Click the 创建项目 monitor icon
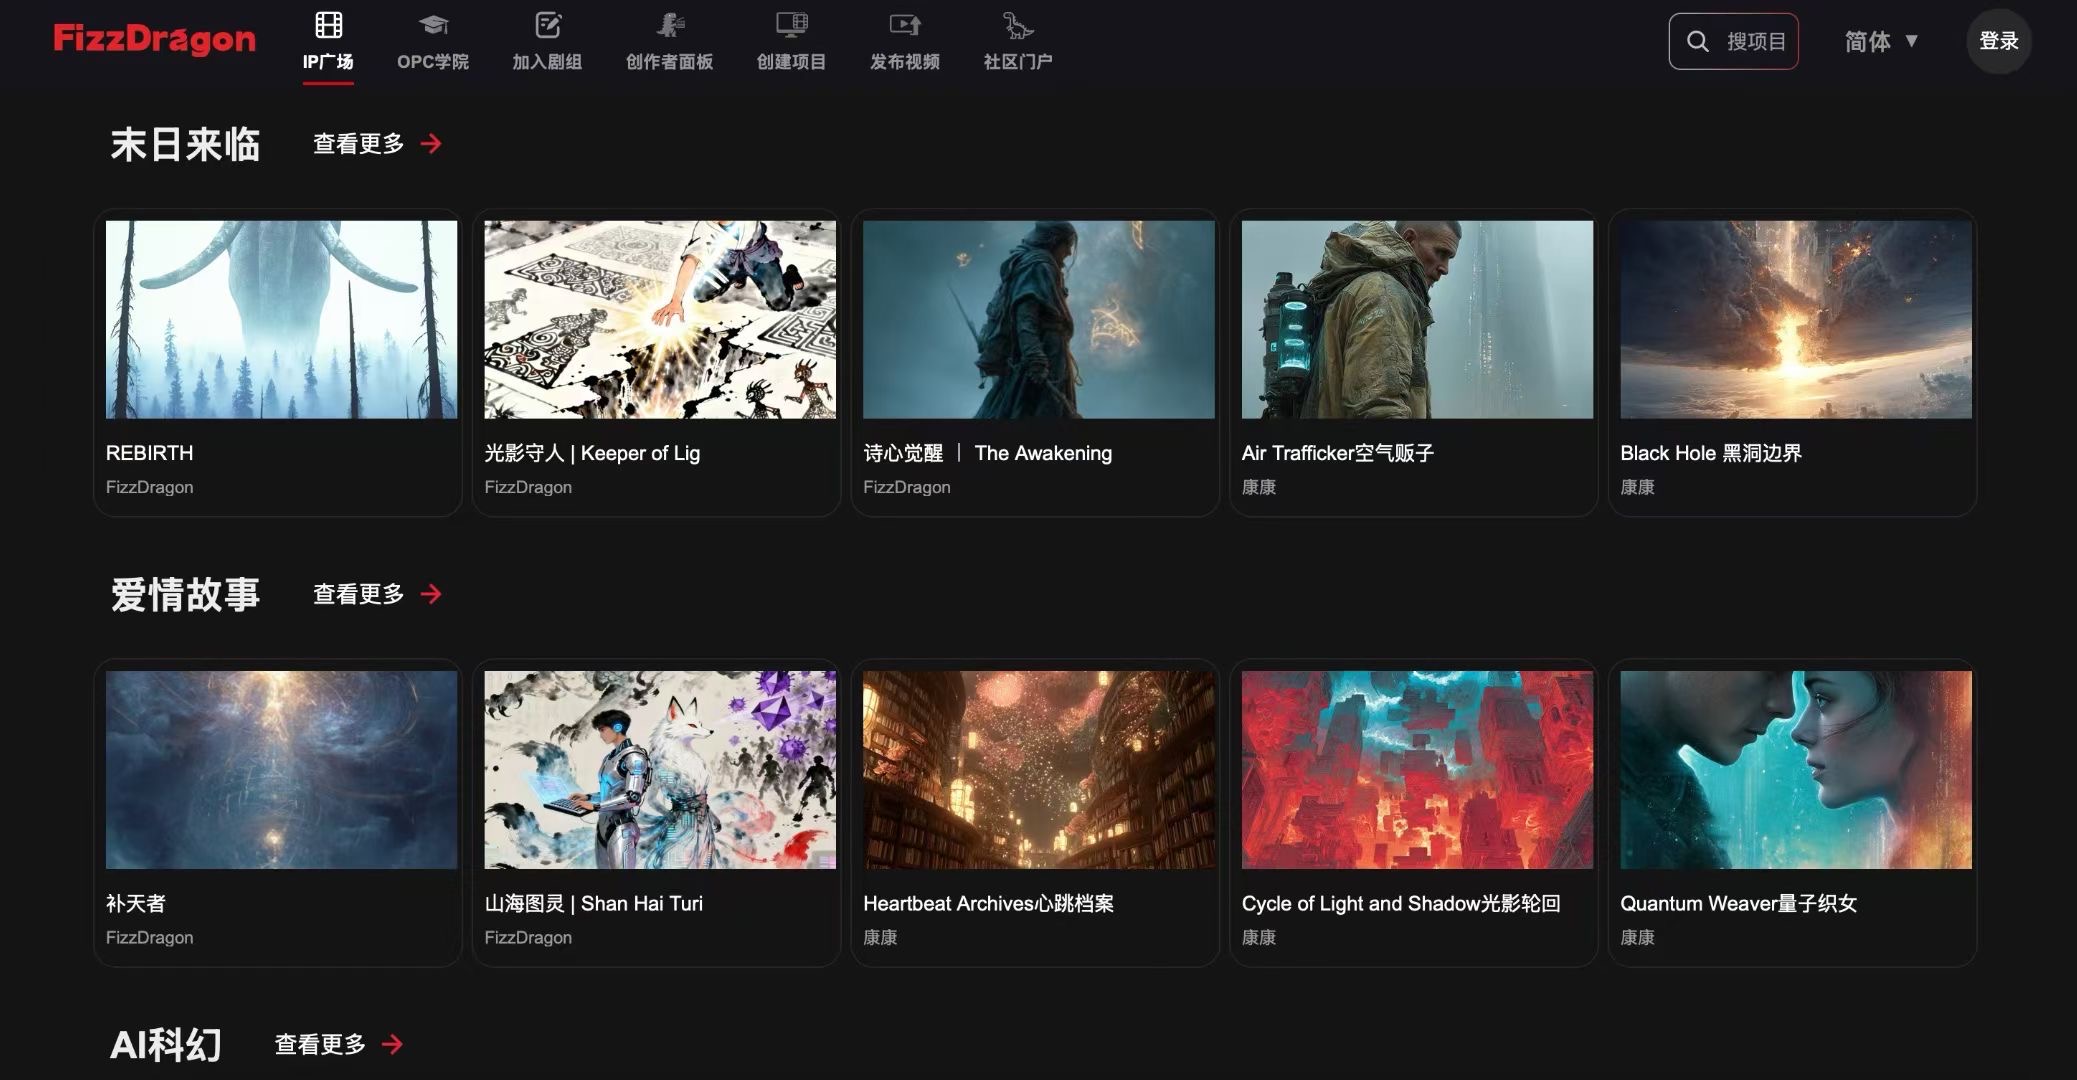 pos(791,24)
